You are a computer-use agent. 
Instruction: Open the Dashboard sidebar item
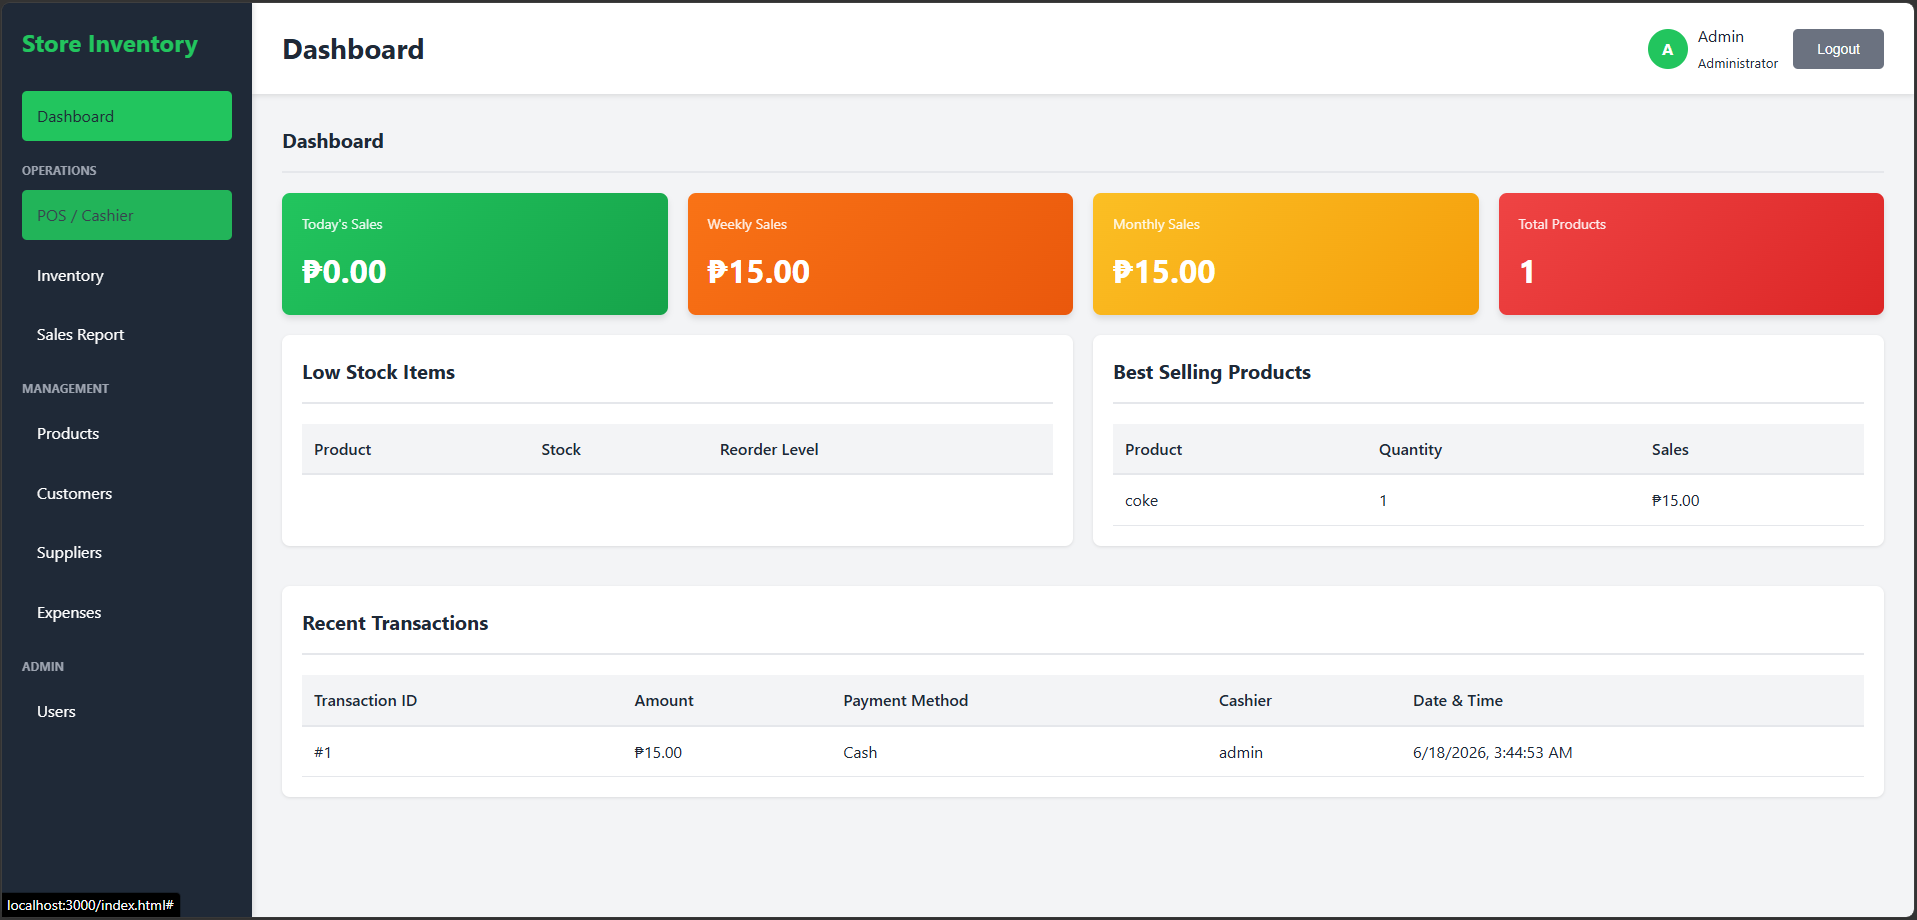127,116
